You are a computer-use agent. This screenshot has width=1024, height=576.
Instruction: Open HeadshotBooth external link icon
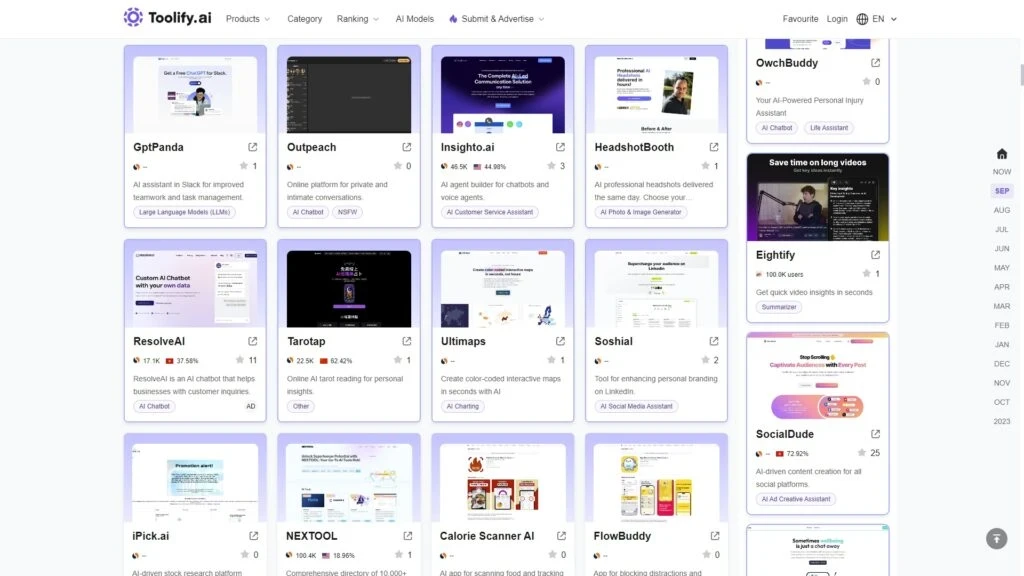714,147
